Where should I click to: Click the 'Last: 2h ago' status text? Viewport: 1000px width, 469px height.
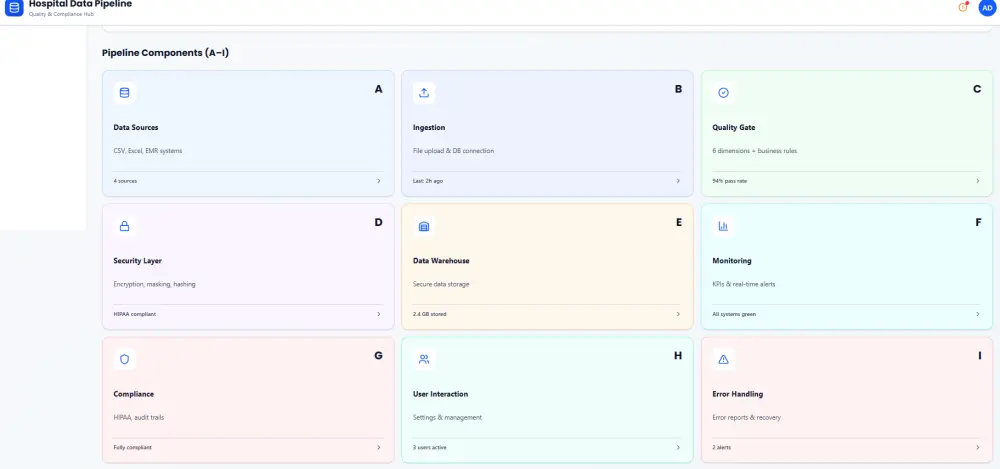click(428, 181)
